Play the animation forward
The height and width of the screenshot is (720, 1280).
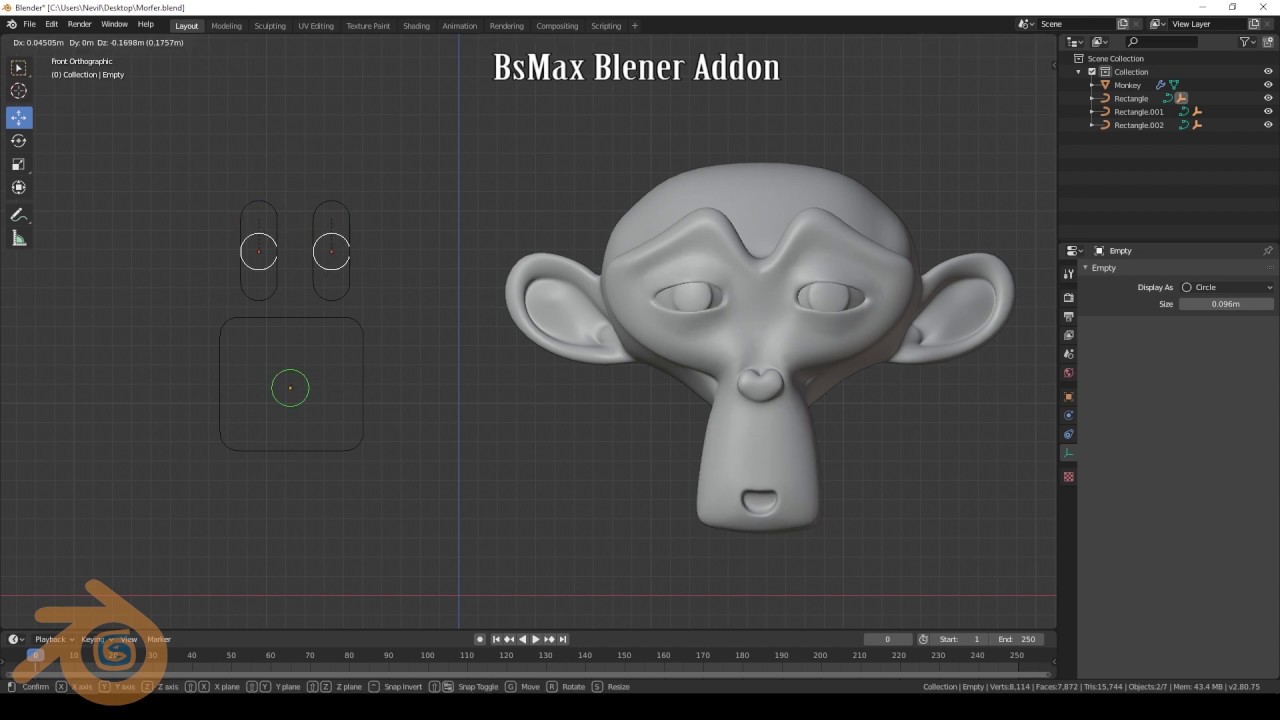coord(535,639)
